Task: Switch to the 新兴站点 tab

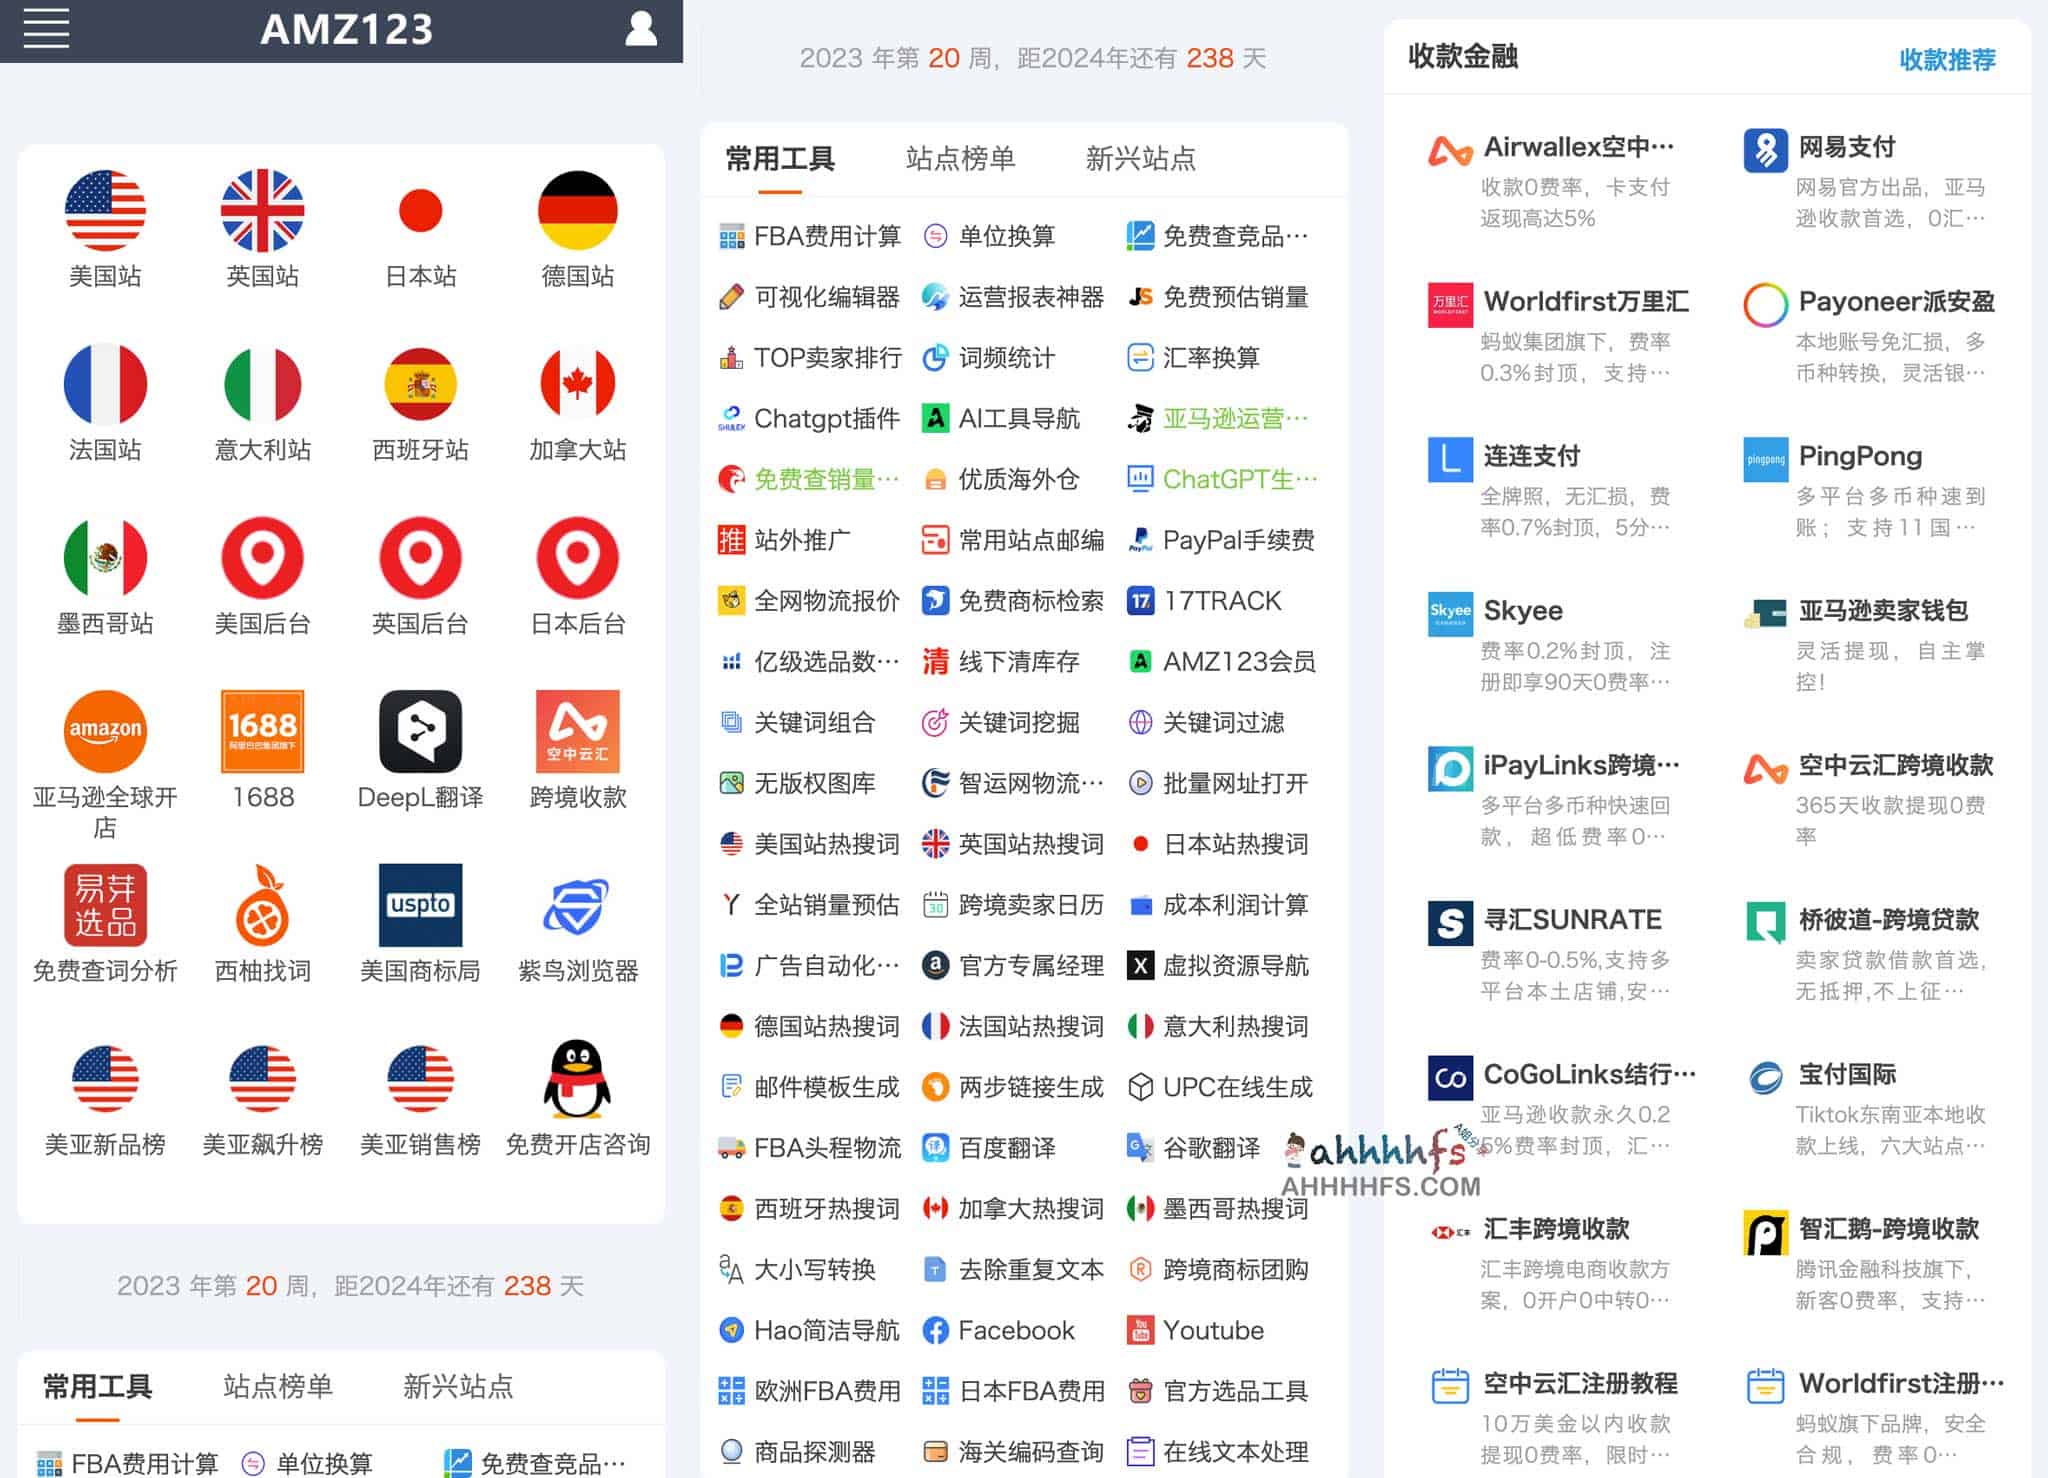Action: pos(1140,158)
